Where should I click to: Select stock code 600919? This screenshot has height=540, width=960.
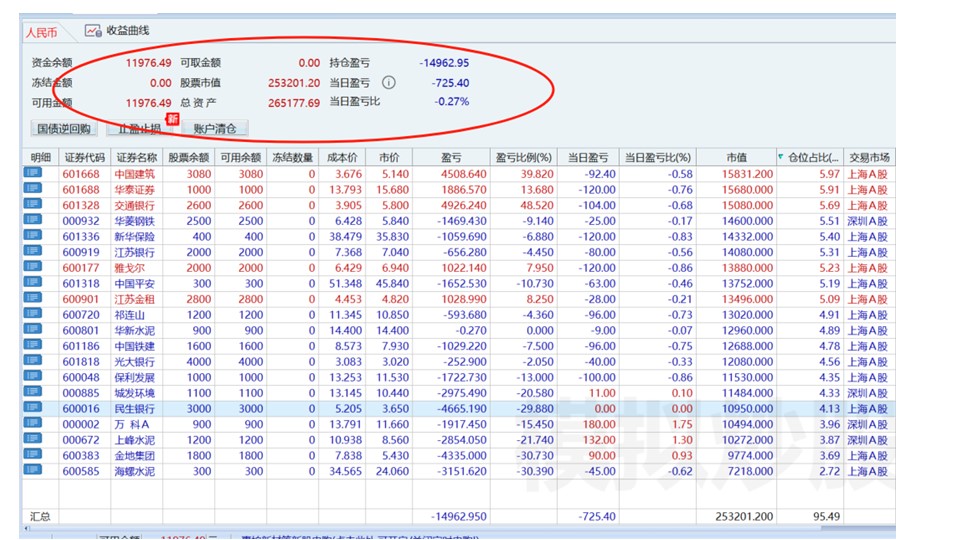pyautogui.click(x=81, y=252)
